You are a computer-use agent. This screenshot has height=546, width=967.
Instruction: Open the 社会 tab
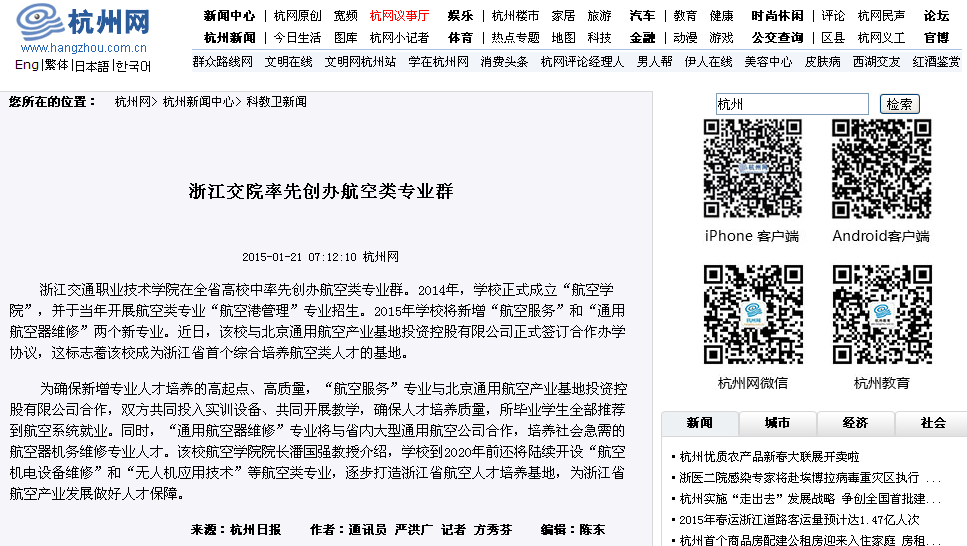click(933, 423)
